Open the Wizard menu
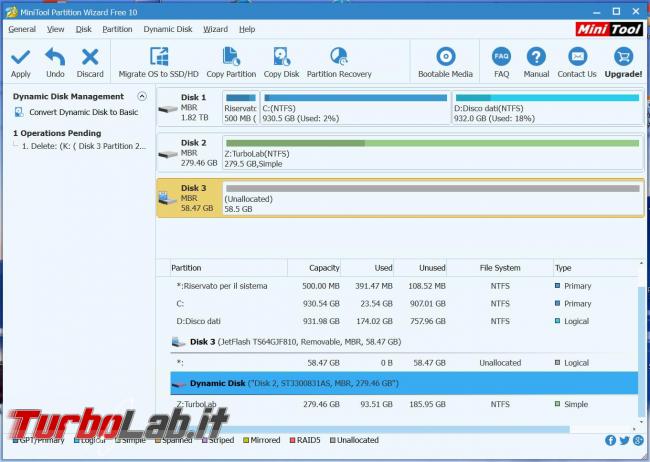Viewport: 650px width, 462px height. pyautogui.click(x=215, y=29)
